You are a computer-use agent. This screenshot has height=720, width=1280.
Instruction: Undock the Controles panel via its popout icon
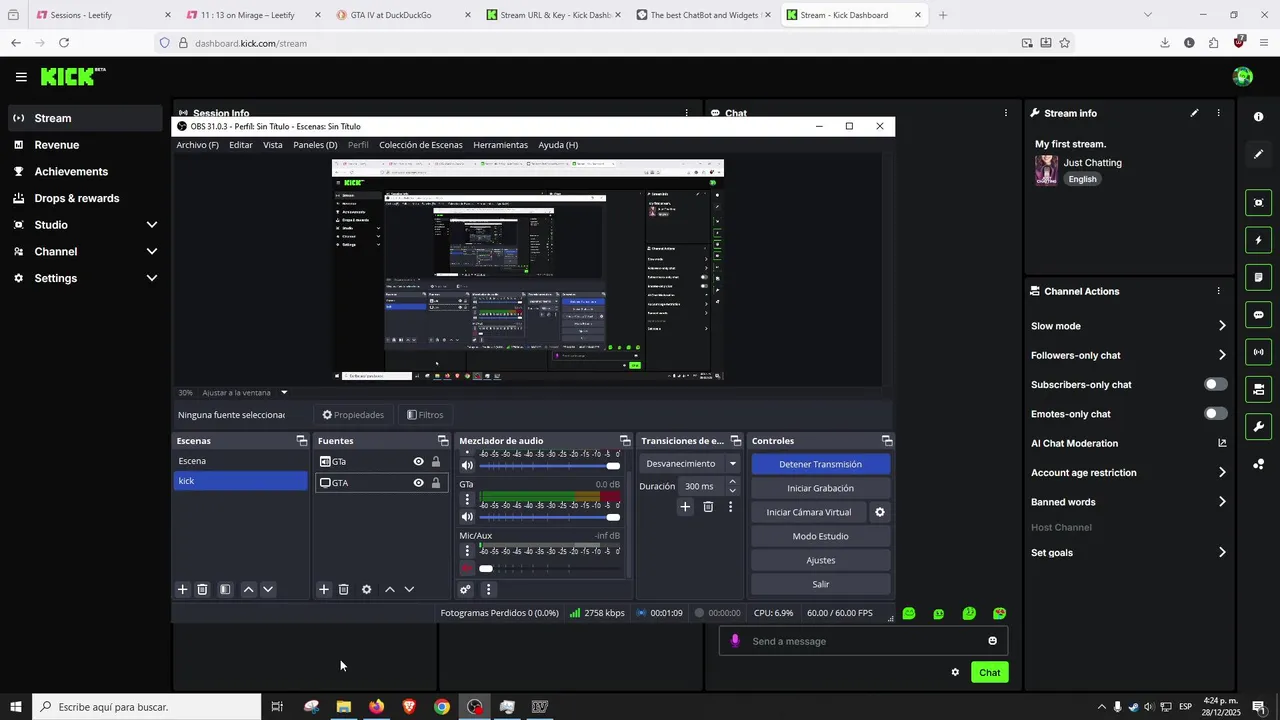pos(887,441)
